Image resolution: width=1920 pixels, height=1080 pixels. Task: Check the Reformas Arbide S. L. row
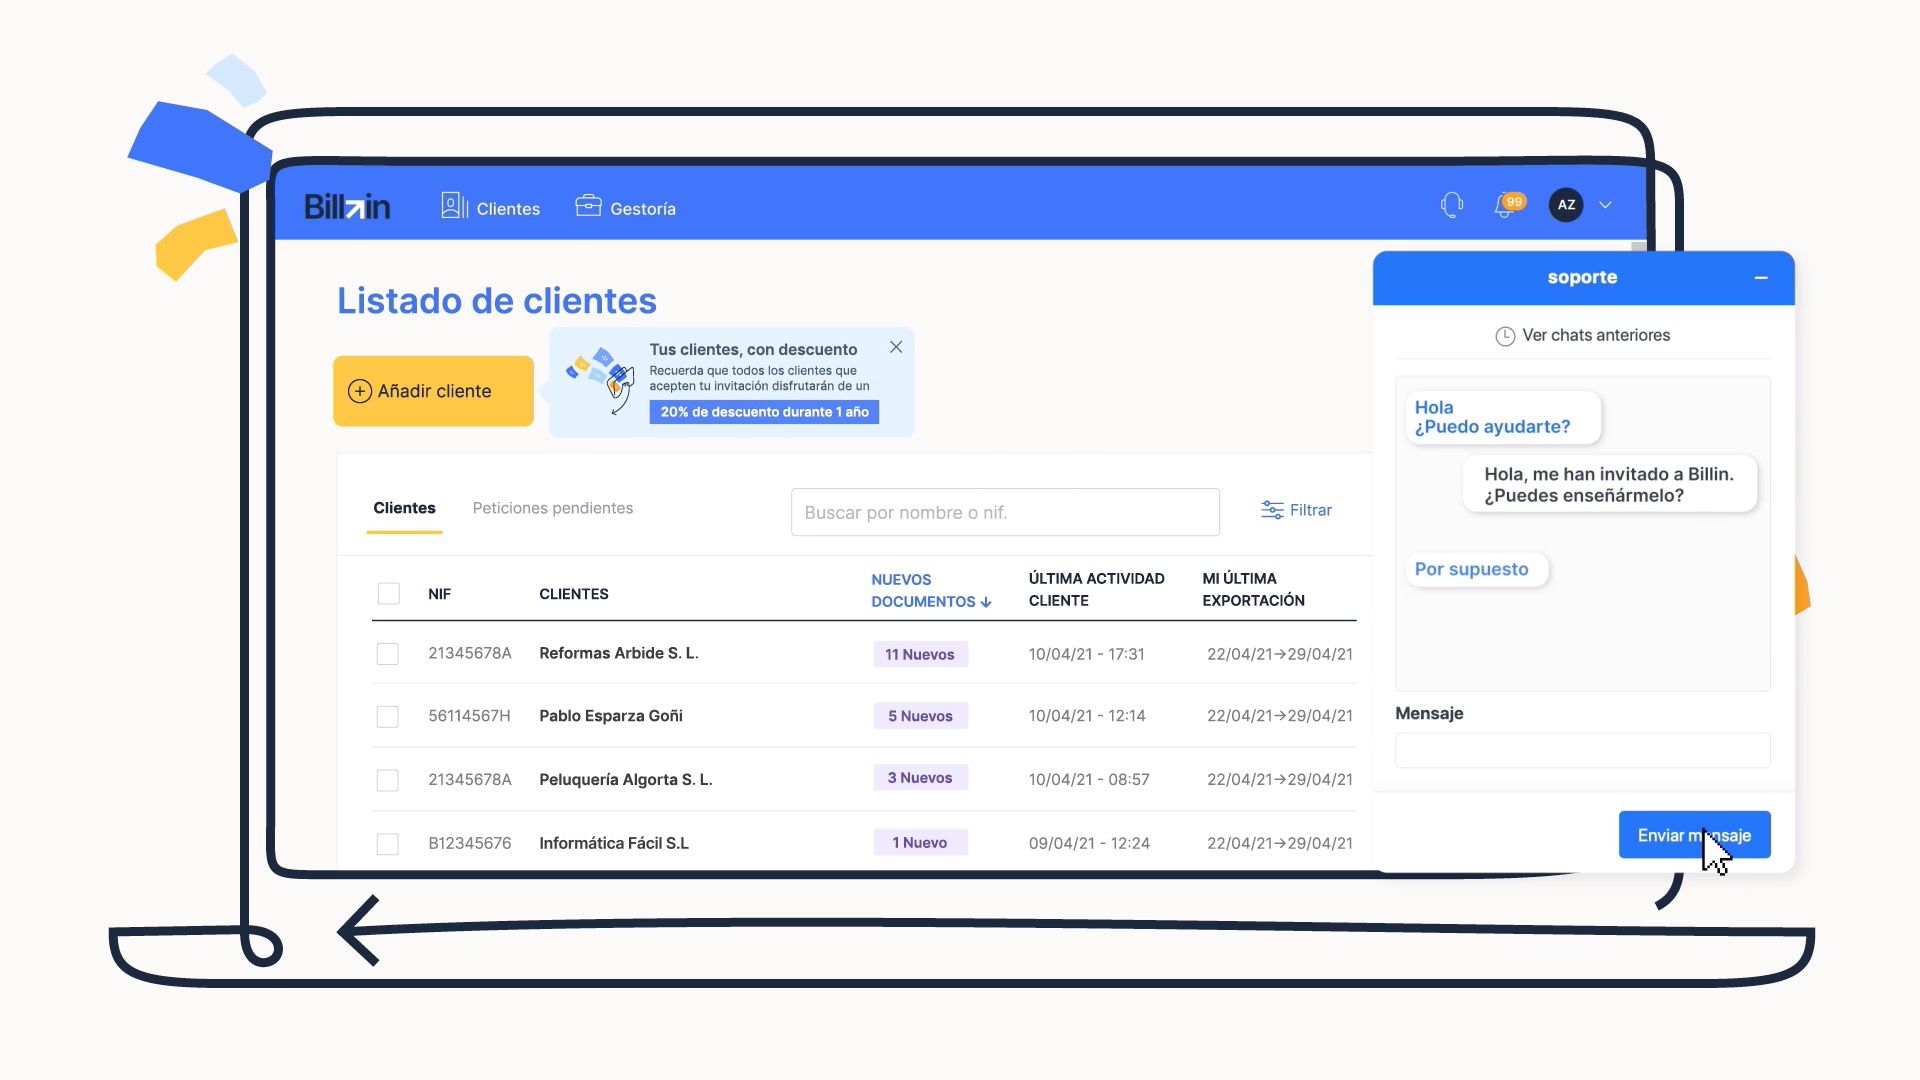coord(388,654)
